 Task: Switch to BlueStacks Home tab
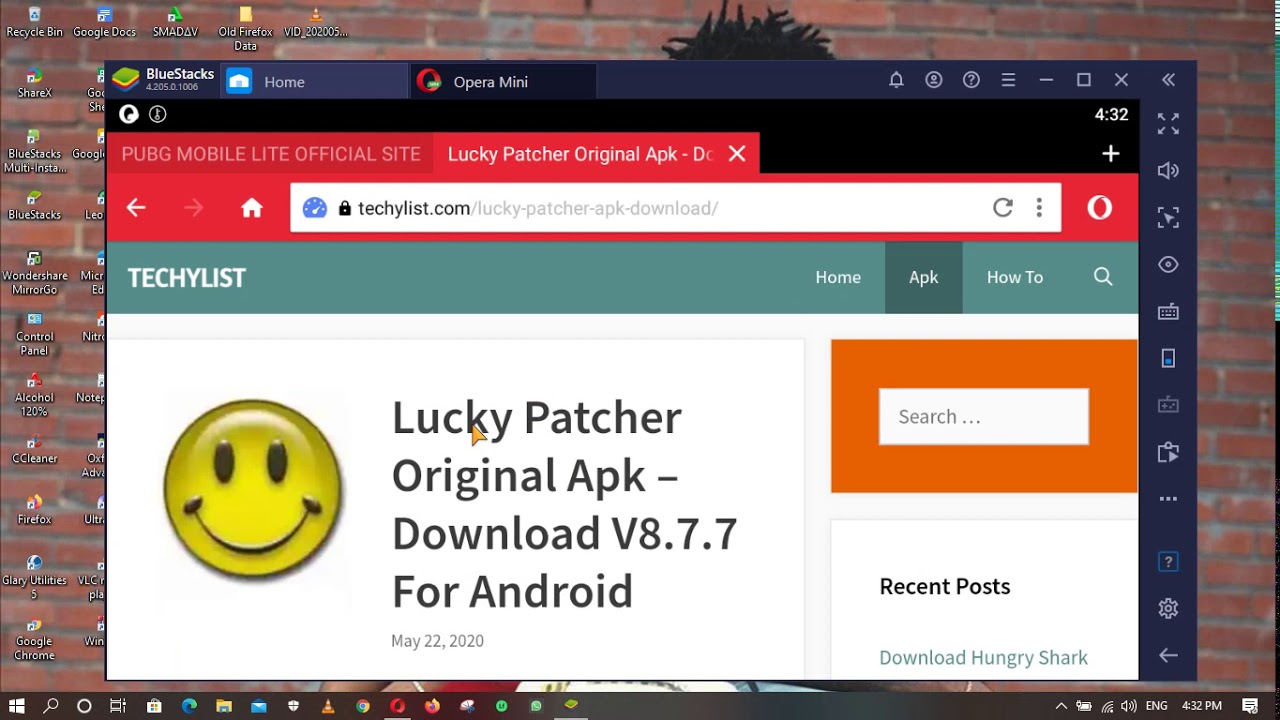click(313, 82)
